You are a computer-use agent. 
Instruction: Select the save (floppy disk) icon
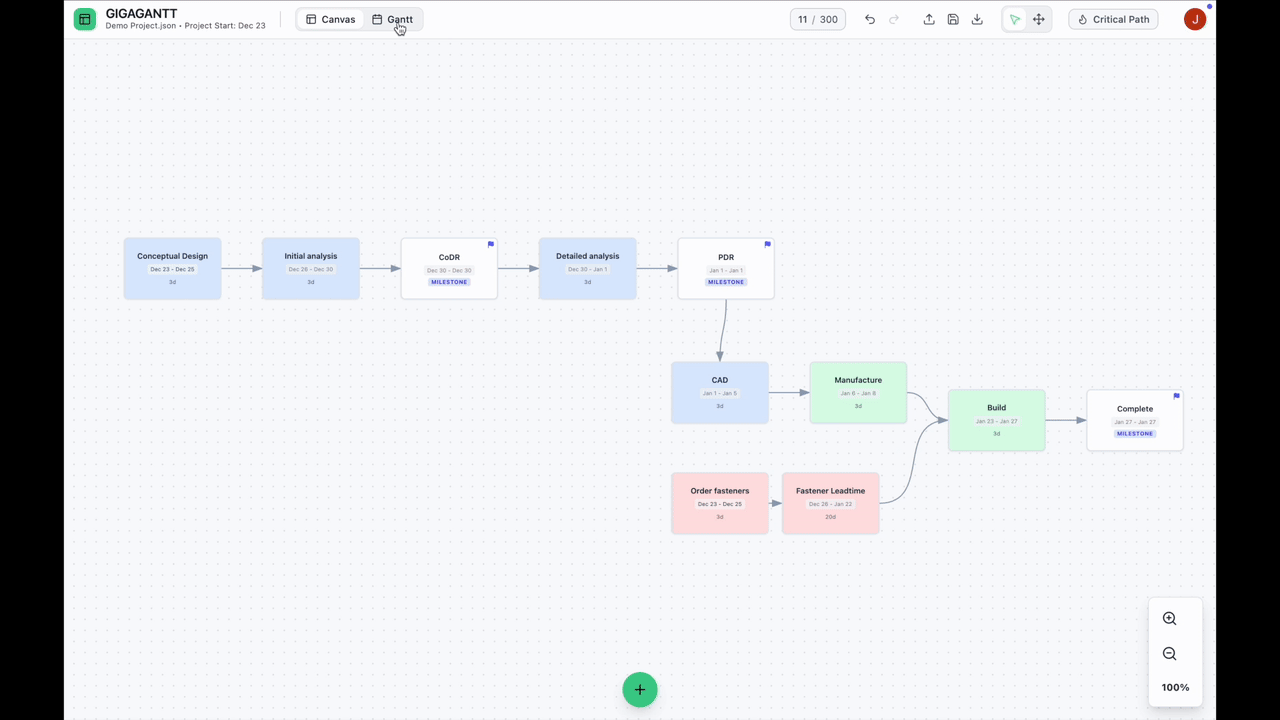point(953,19)
